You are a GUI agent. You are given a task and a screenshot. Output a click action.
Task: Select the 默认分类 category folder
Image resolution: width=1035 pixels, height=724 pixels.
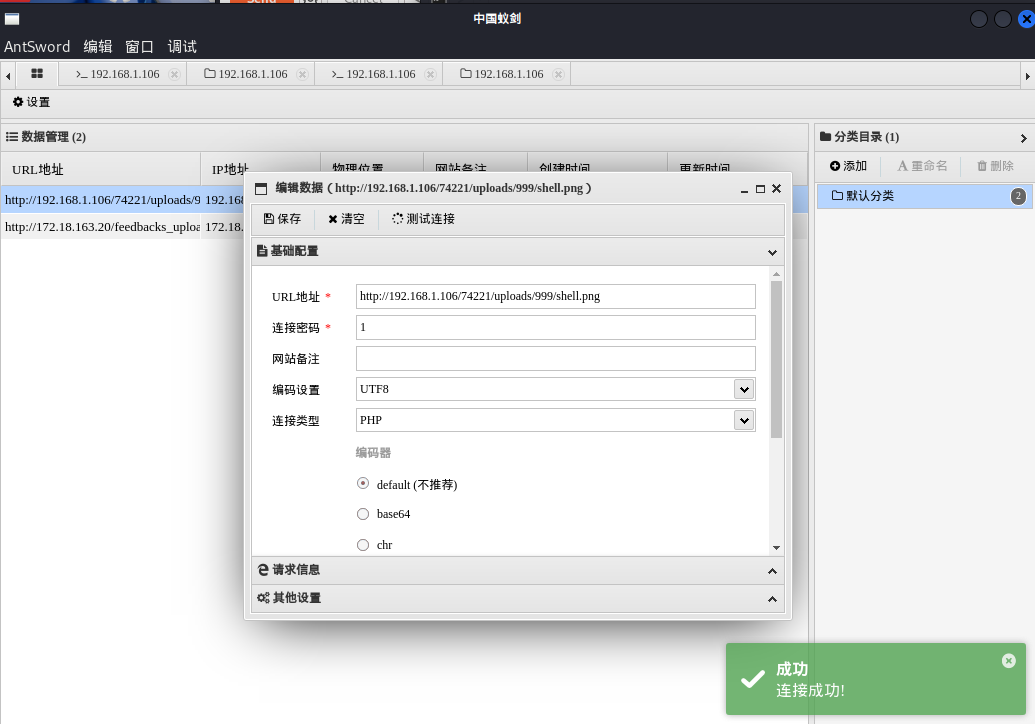pyautogui.click(x=925, y=196)
